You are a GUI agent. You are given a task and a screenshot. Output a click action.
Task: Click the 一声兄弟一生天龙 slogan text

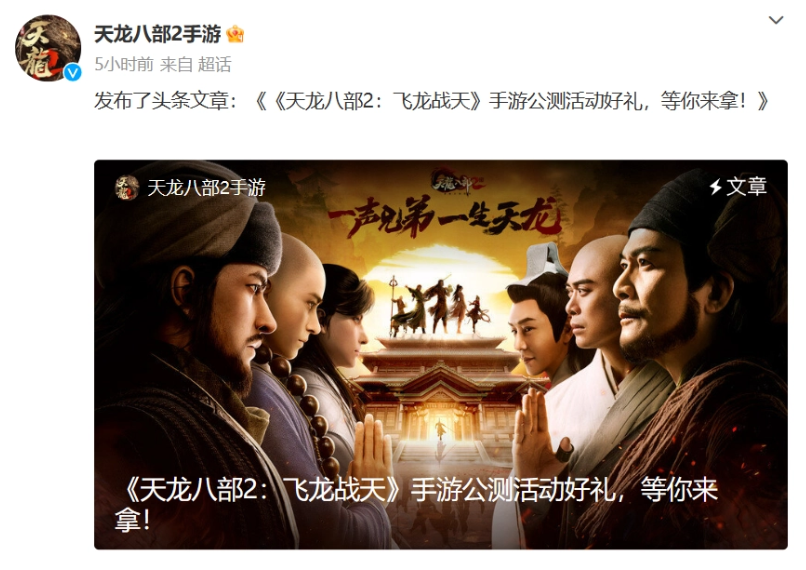445,219
